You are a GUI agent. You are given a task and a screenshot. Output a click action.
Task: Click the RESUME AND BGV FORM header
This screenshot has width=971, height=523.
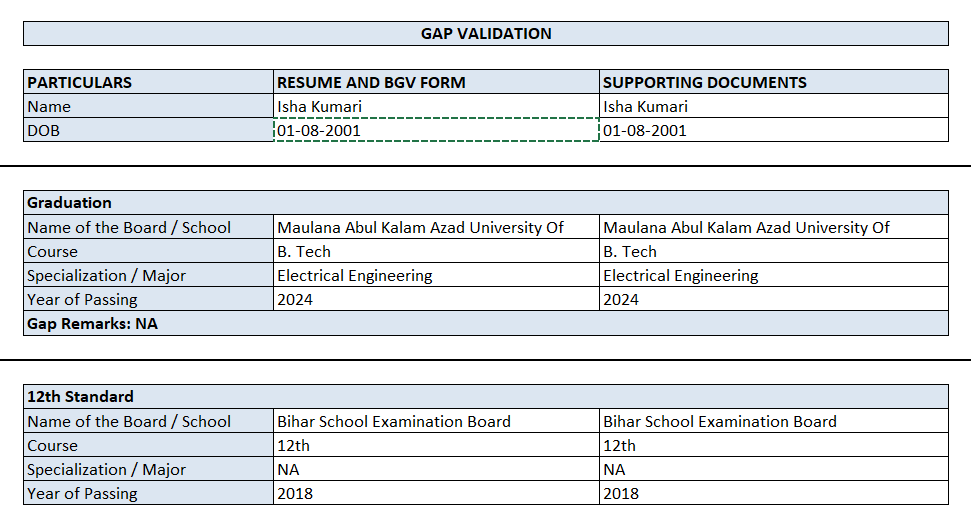point(436,82)
